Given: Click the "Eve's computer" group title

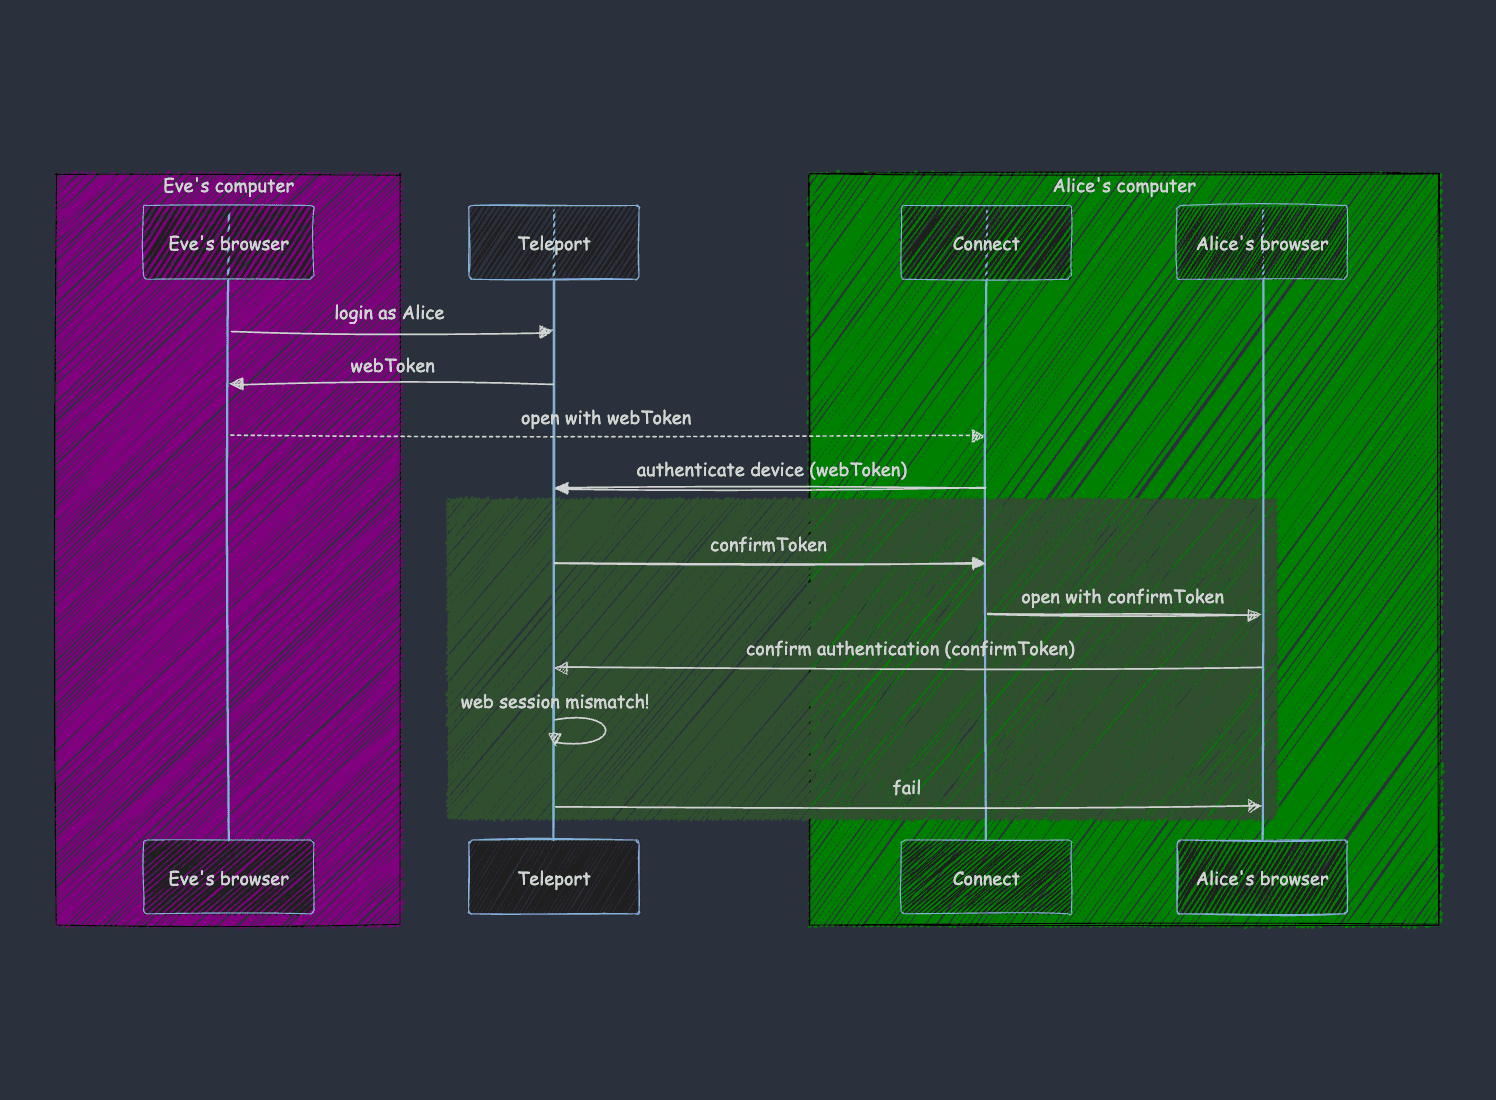Looking at the screenshot, I should pyautogui.click(x=228, y=186).
